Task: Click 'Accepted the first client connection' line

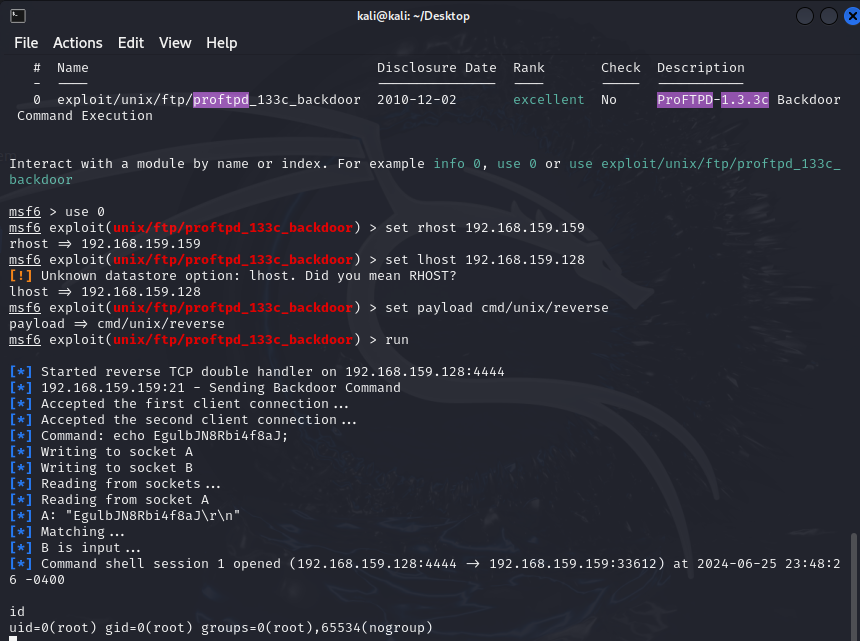Action: click(x=179, y=404)
